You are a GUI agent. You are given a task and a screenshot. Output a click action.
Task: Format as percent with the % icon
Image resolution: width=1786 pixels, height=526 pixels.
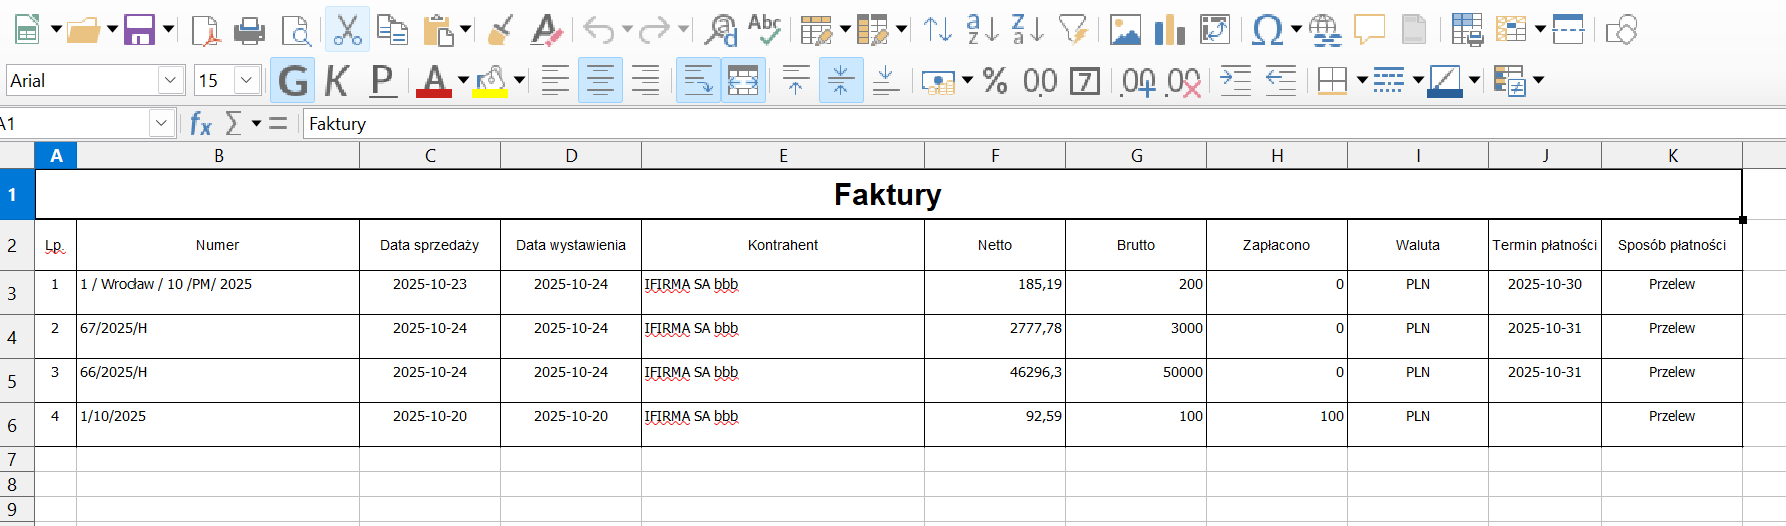point(995,80)
